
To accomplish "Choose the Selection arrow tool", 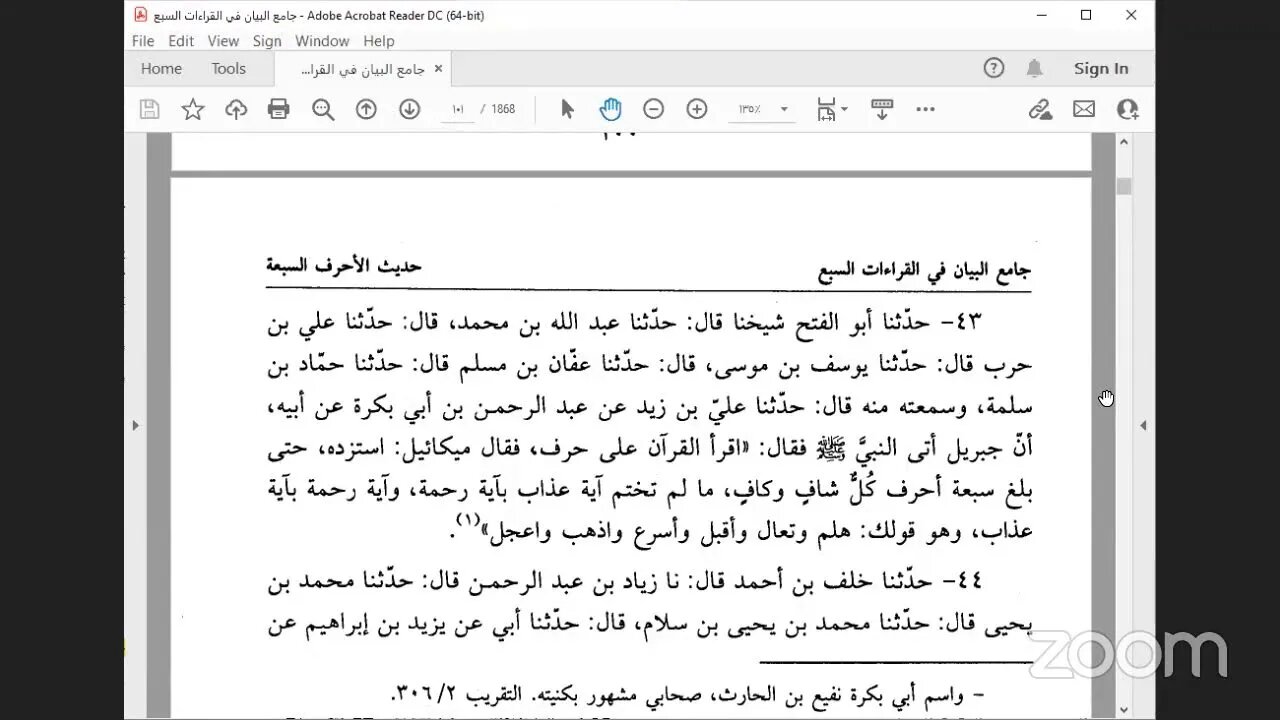I will 567,109.
